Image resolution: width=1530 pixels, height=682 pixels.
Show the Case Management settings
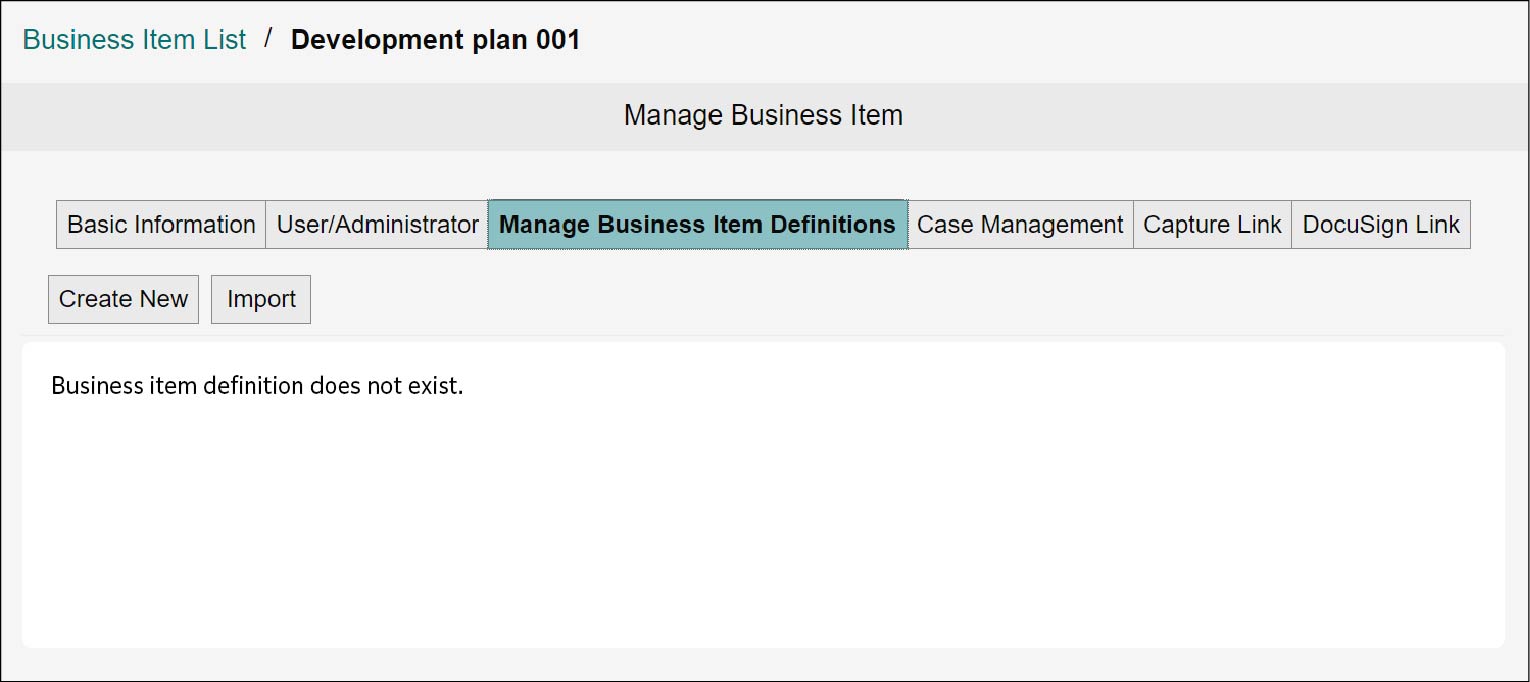click(x=1020, y=225)
